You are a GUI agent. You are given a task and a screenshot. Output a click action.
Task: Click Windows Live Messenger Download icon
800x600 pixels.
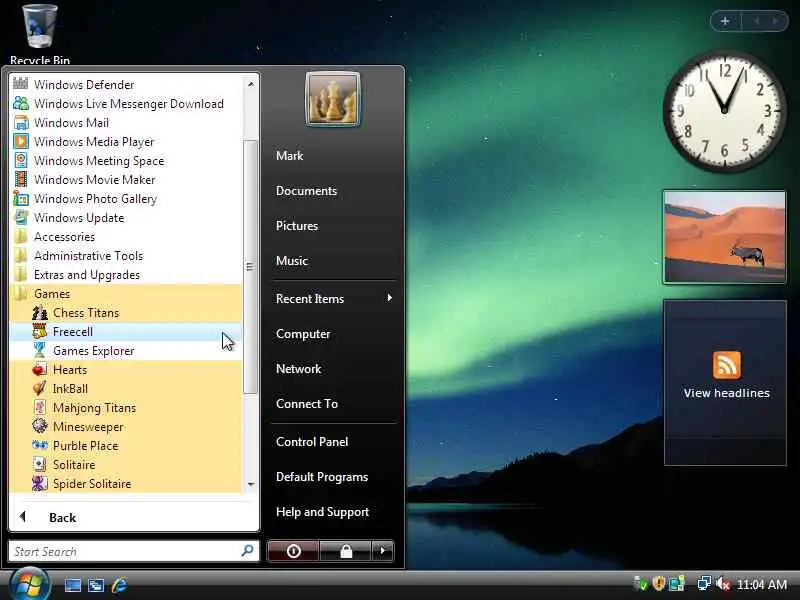(x=21, y=103)
